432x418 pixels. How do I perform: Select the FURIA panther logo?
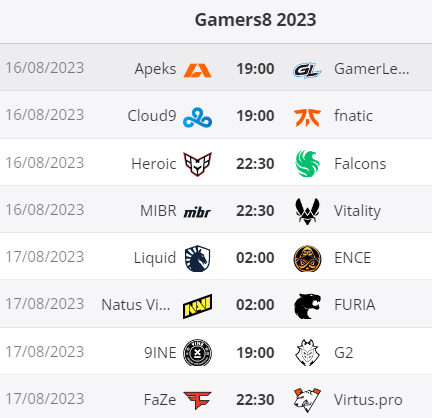tap(307, 306)
